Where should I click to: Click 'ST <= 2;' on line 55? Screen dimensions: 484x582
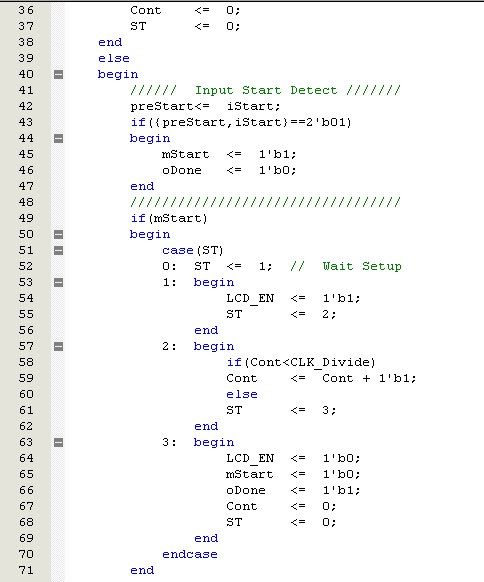coord(281,314)
